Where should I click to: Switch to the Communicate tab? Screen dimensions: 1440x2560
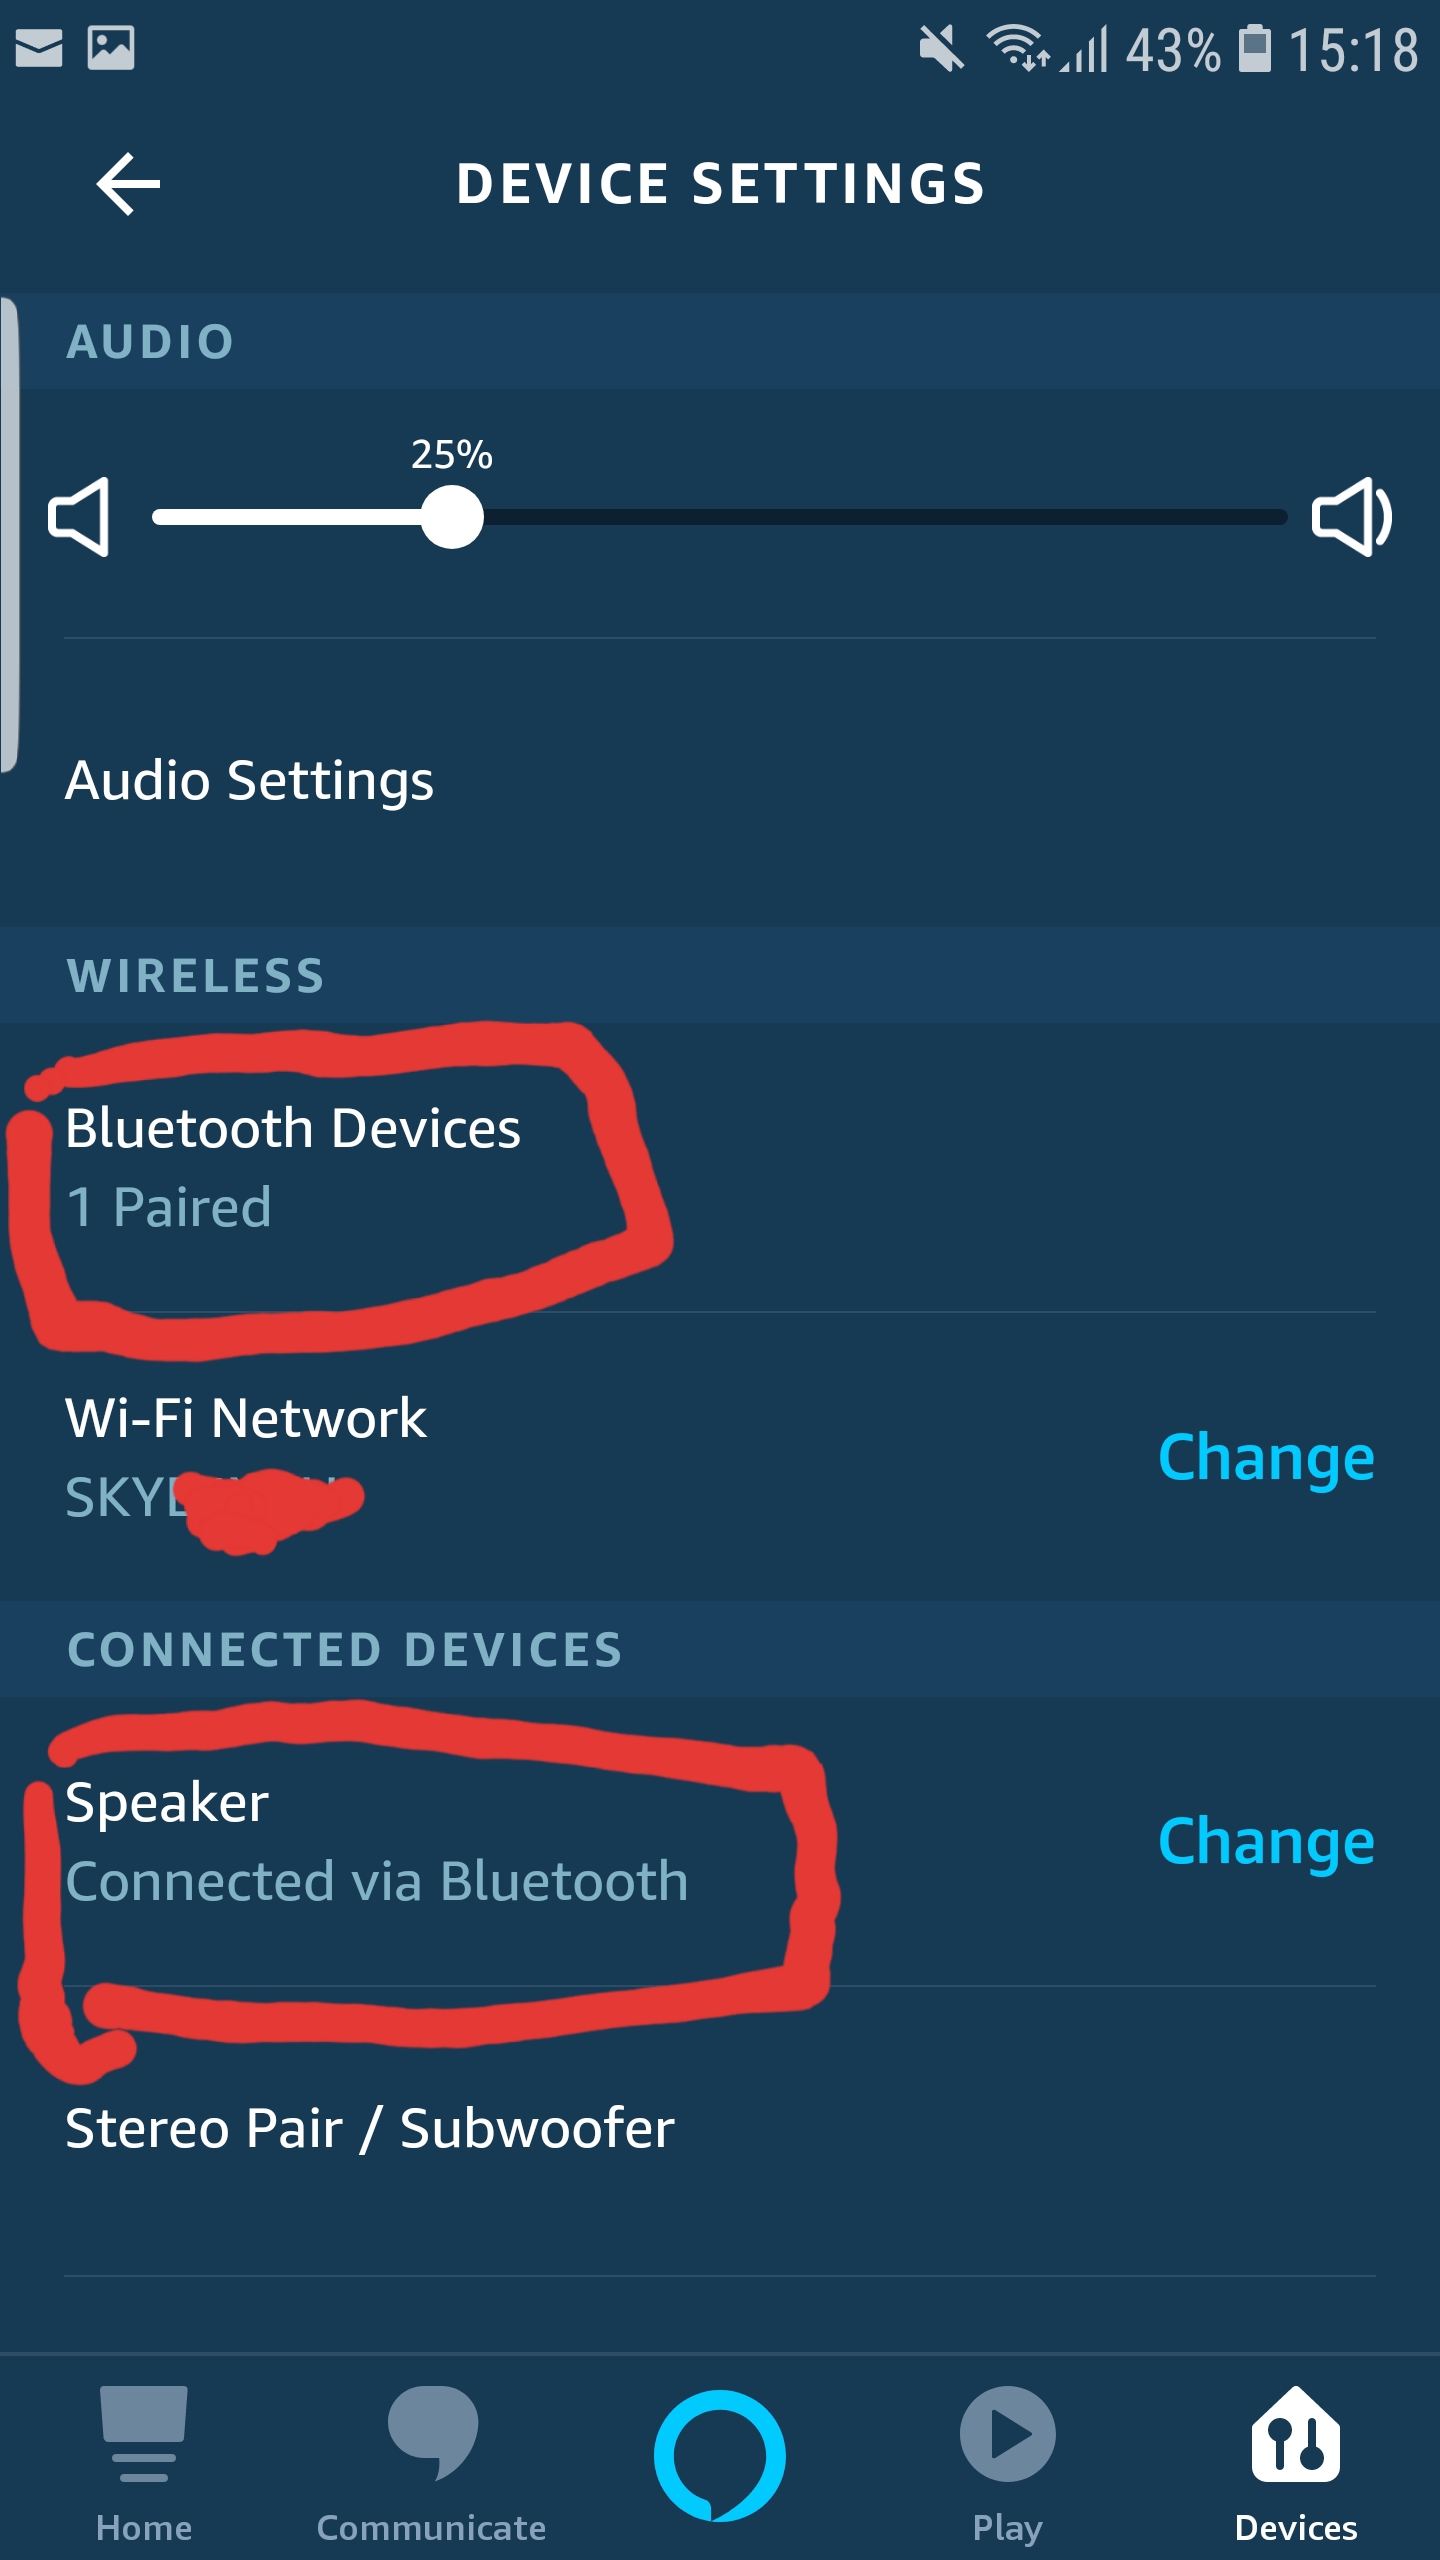click(x=431, y=2462)
